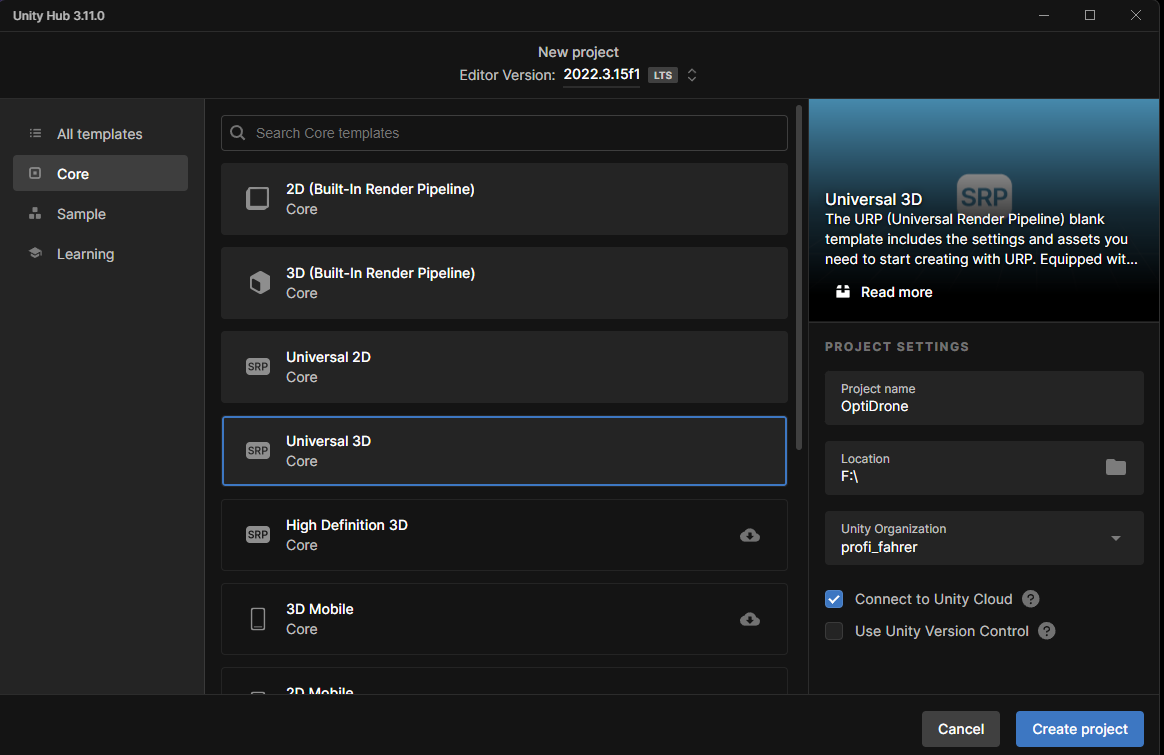Click the Universal 3D SRP icon
This screenshot has width=1164, height=755.
pyautogui.click(x=258, y=451)
